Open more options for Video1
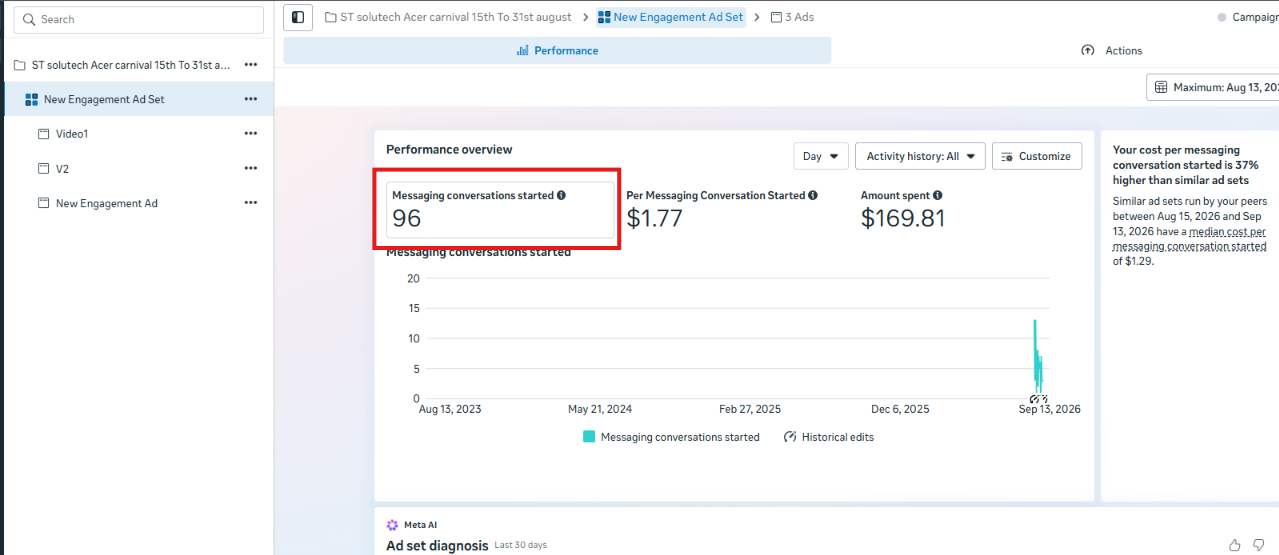Image resolution: width=1279 pixels, height=555 pixels. [251, 134]
